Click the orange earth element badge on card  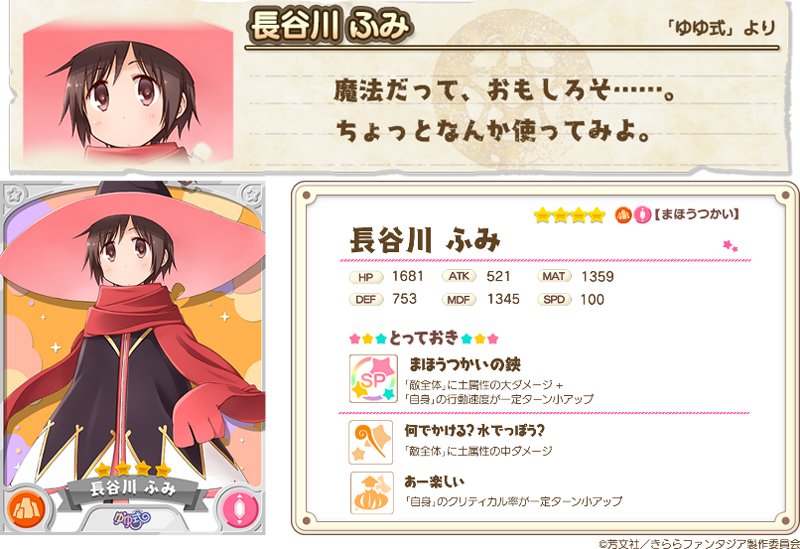26,509
